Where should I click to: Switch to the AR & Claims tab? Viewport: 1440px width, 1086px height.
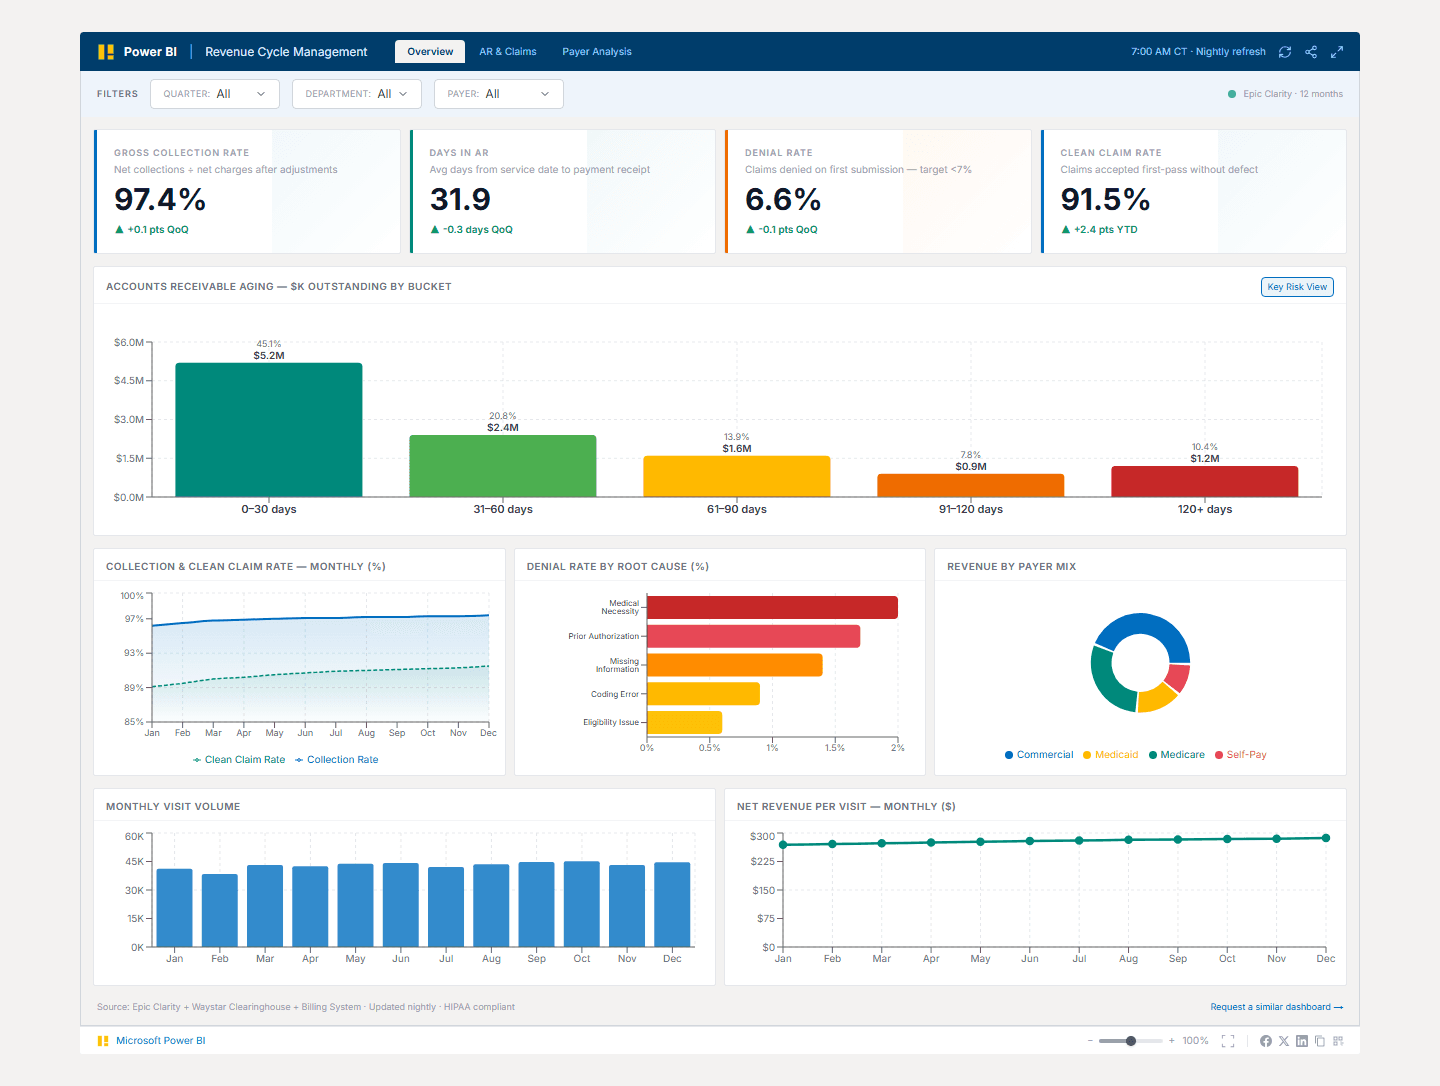point(508,52)
